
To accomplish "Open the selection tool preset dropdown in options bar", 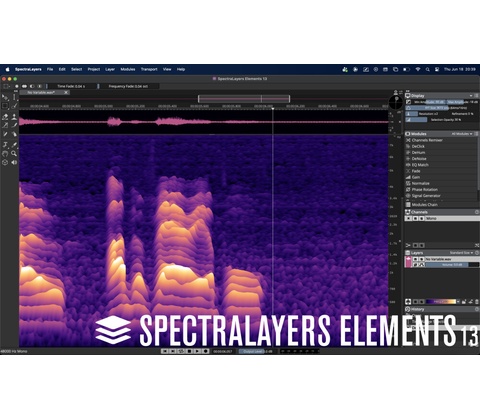I will 6,86.
